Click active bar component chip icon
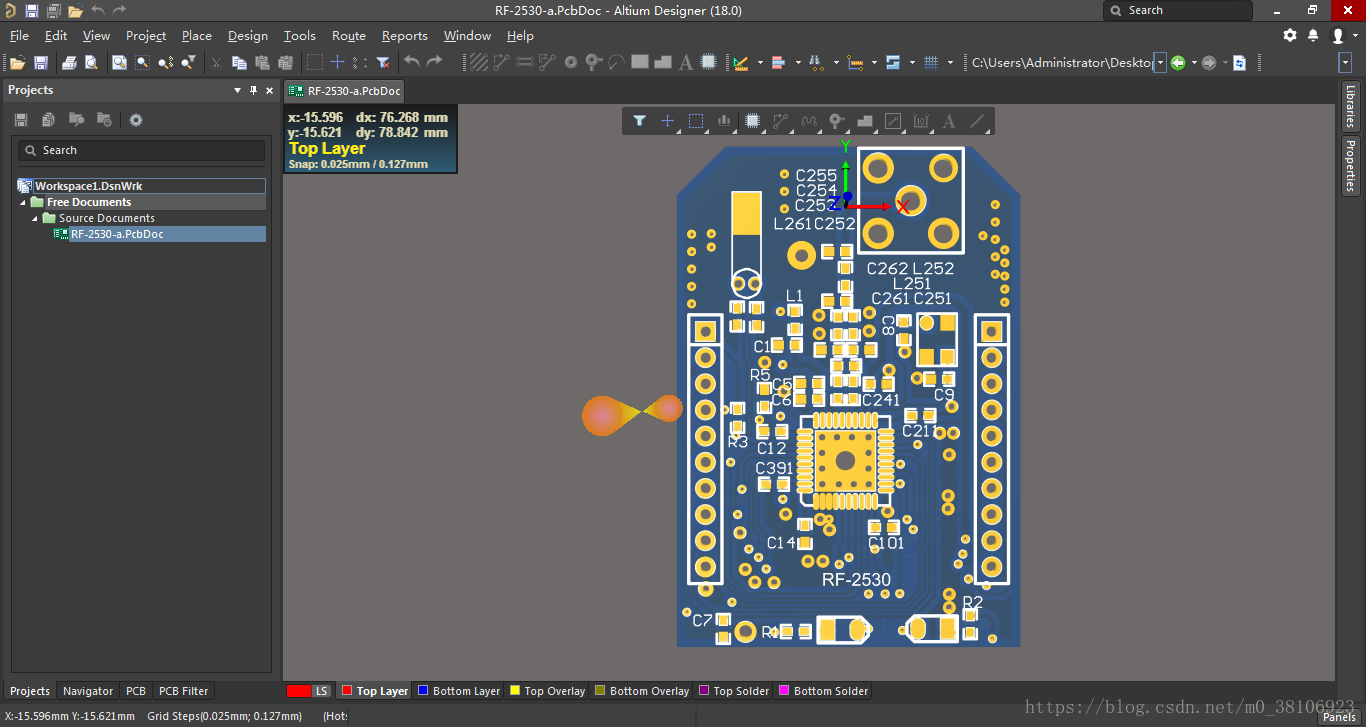The image size is (1366, 727). click(753, 121)
